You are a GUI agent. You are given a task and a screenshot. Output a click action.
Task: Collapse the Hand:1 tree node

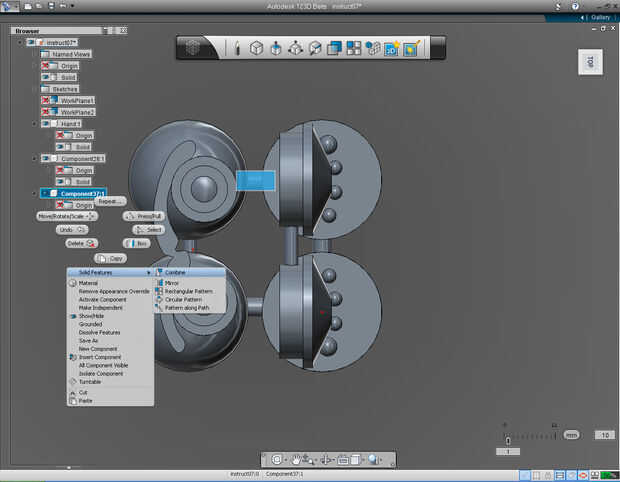point(34,124)
